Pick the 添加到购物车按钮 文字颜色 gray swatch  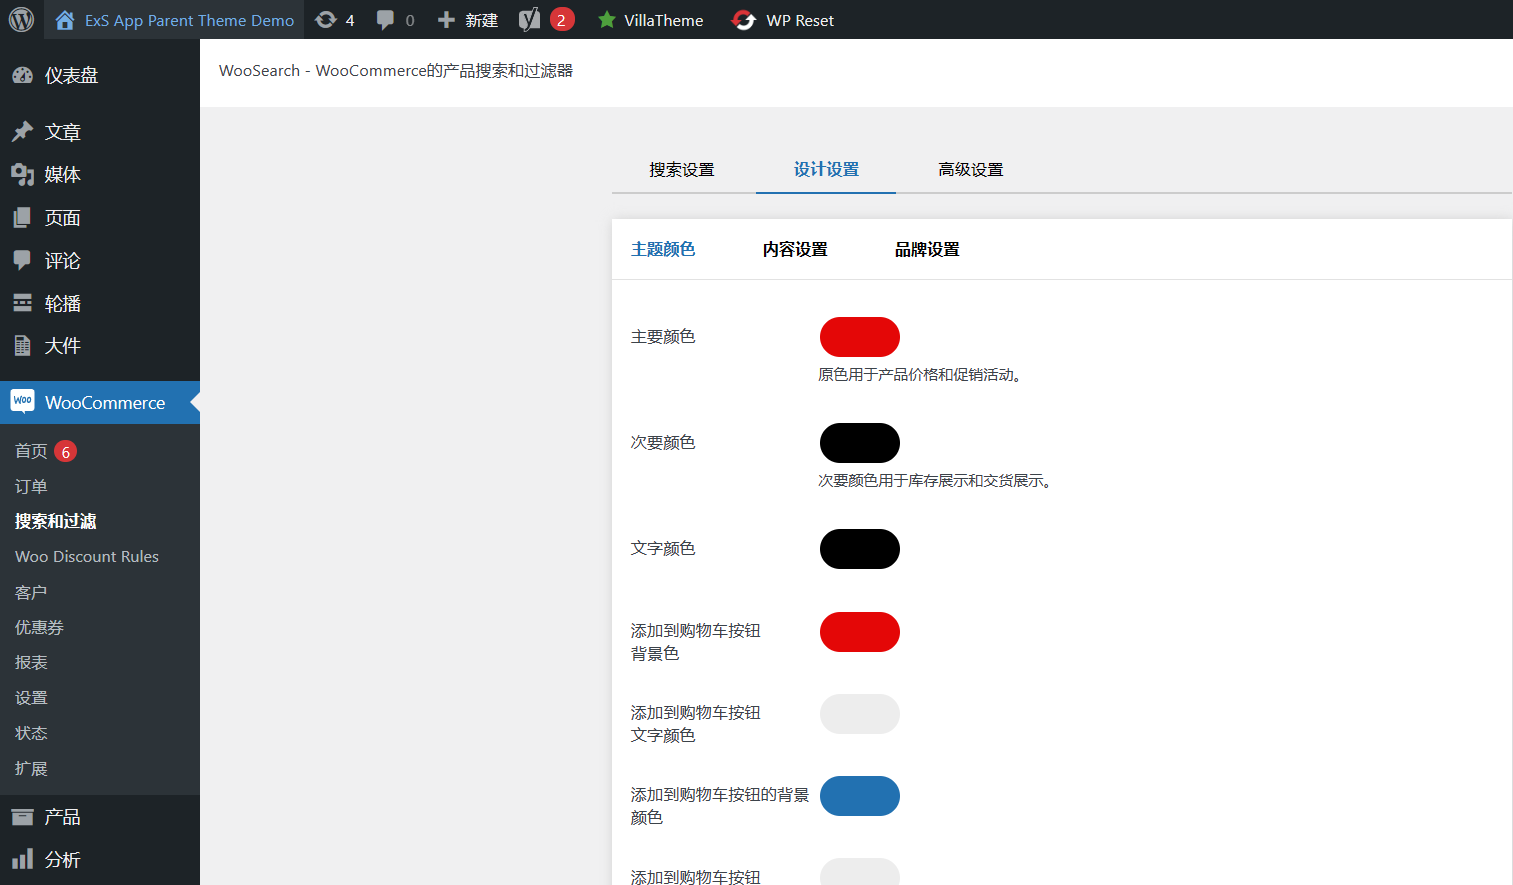[x=860, y=714]
